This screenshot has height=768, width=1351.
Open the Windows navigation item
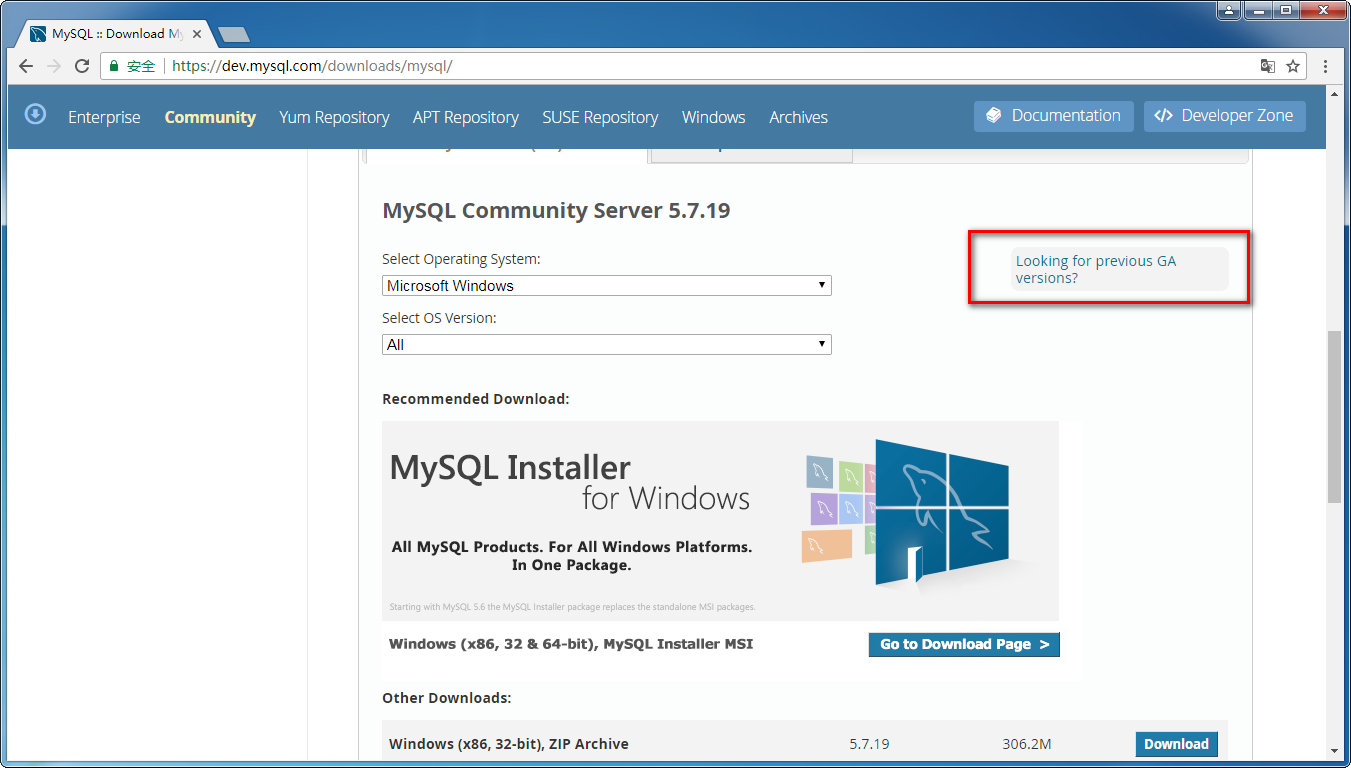click(714, 117)
